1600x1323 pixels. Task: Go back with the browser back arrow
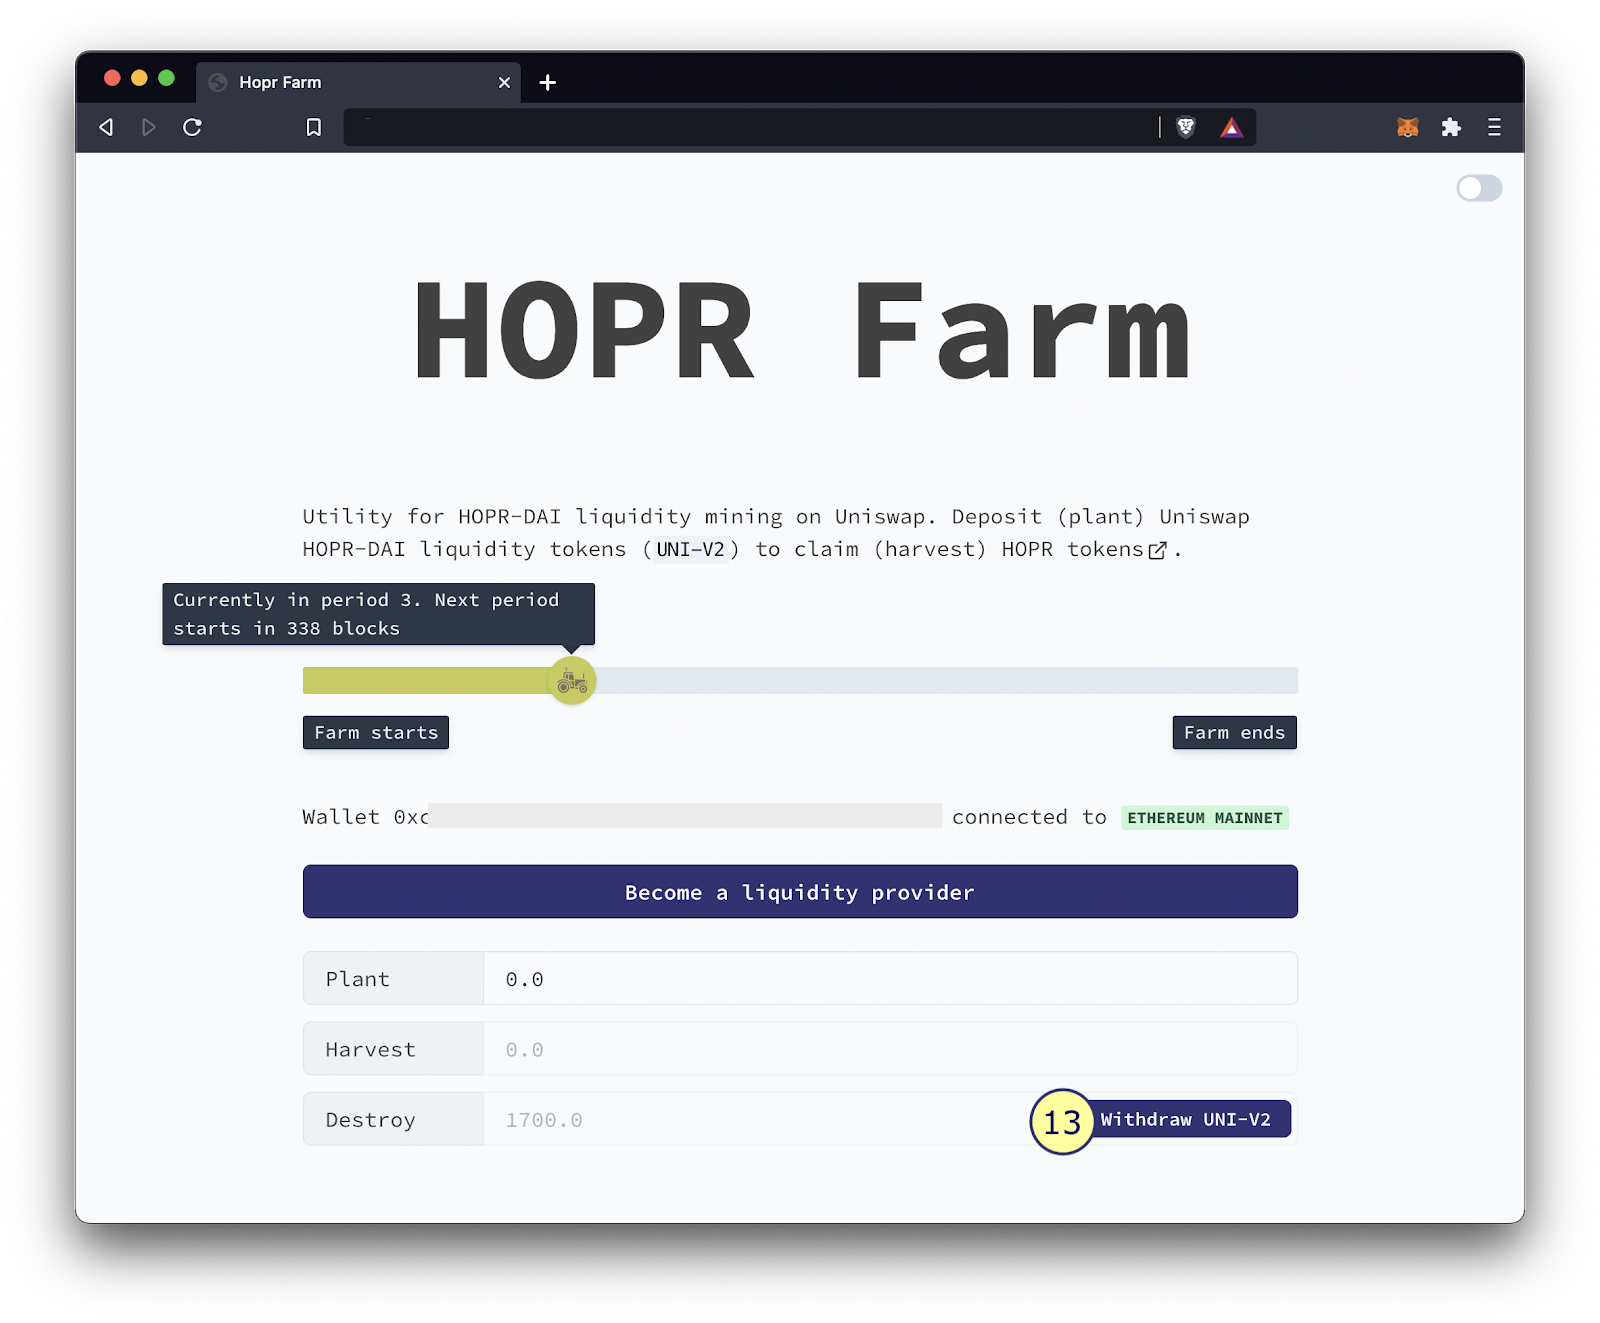pyautogui.click(x=106, y=127)
